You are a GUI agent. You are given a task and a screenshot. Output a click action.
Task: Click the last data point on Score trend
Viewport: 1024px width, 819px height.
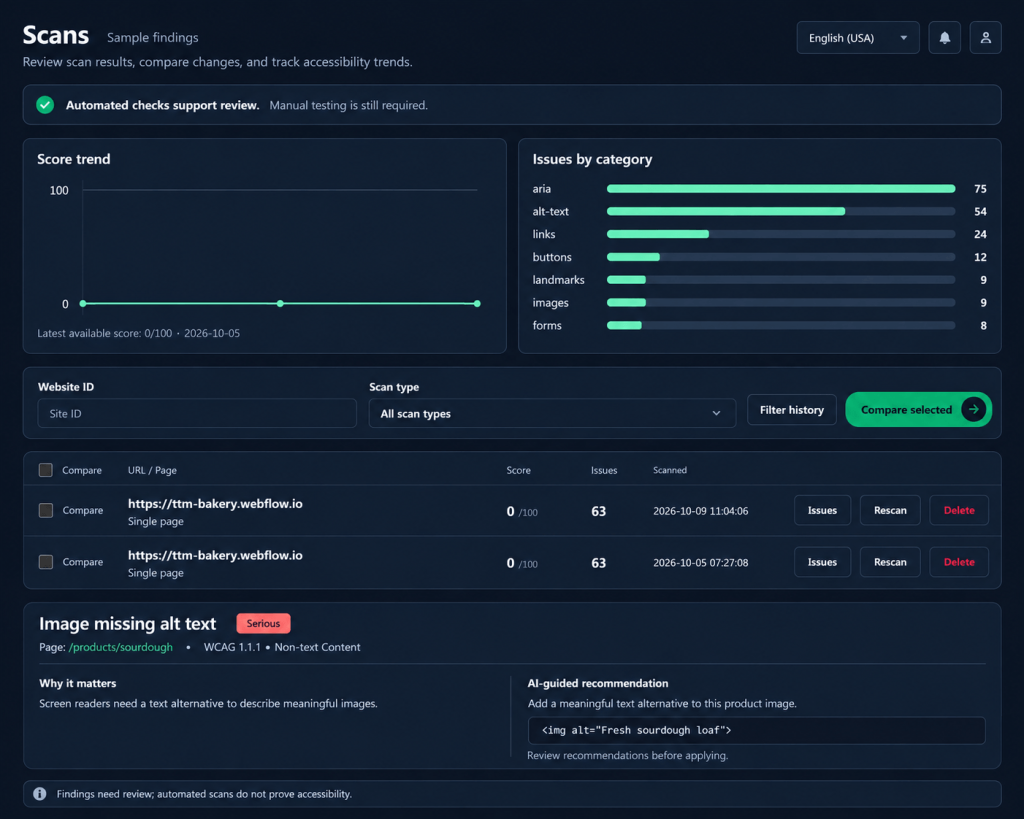(x=477, y=304)
